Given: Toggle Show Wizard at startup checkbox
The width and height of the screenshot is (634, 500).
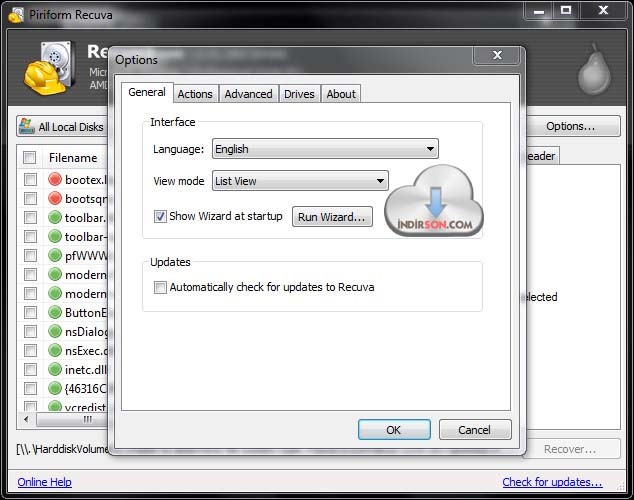Looking at the screenshot, I should (x=160, y=217).
